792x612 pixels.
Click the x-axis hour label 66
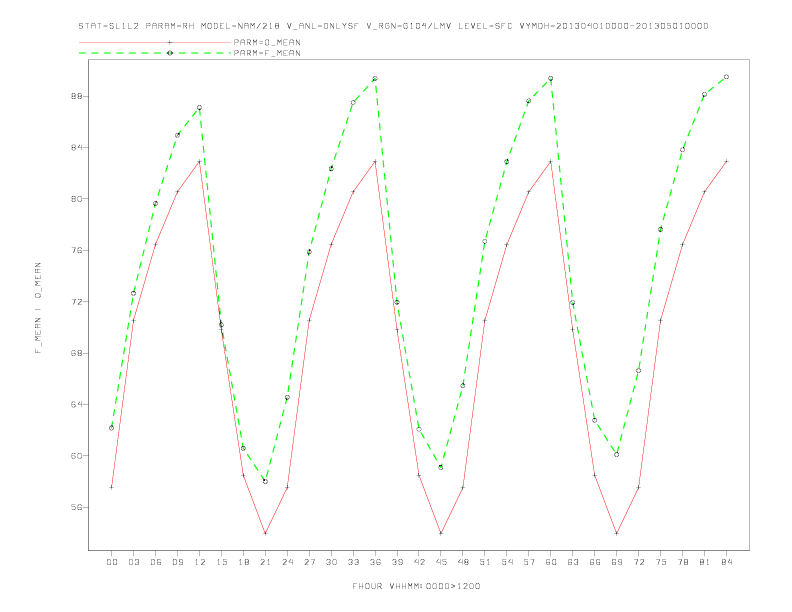[x=595, y=562]
